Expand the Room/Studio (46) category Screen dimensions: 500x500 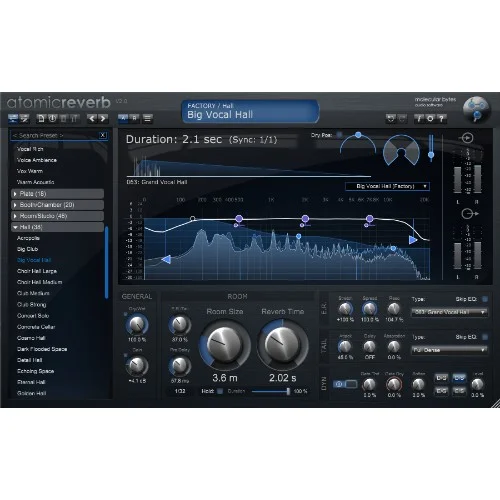[58, 216]
